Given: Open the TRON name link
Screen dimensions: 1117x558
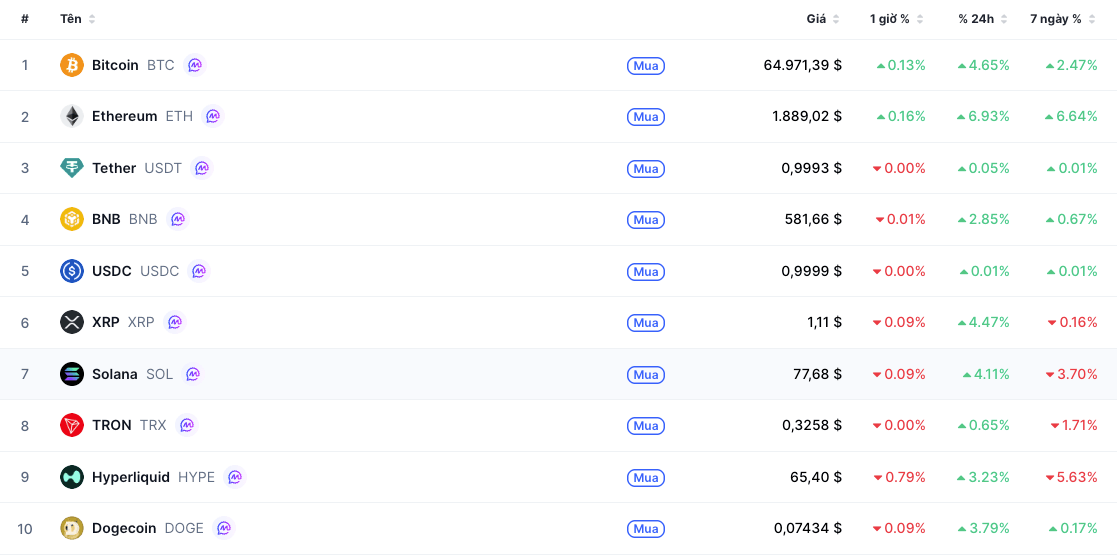Looking at the screenshot, I should click(112, 425).
